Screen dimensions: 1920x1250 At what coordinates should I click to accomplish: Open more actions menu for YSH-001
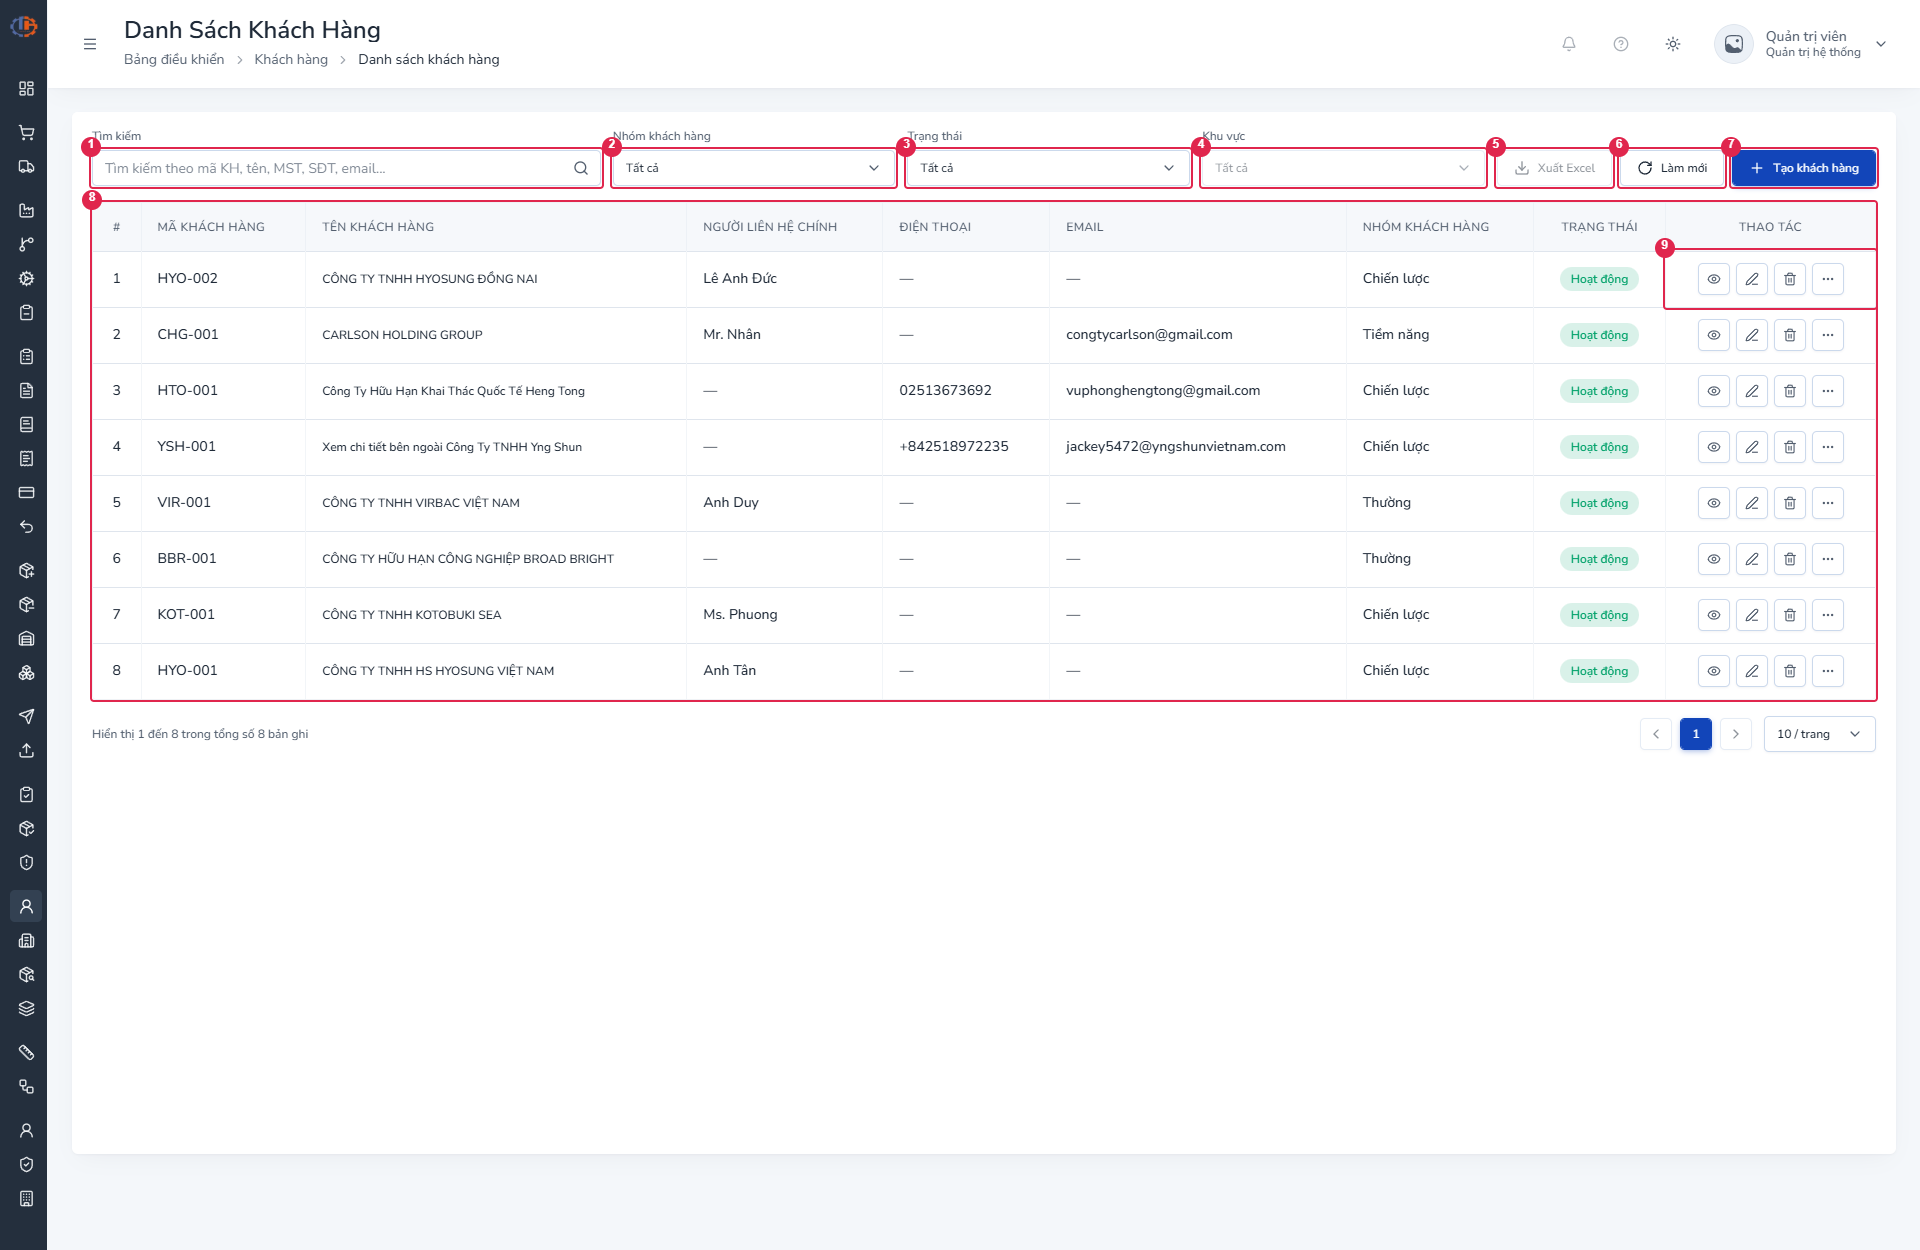[x=1828, y=447]
